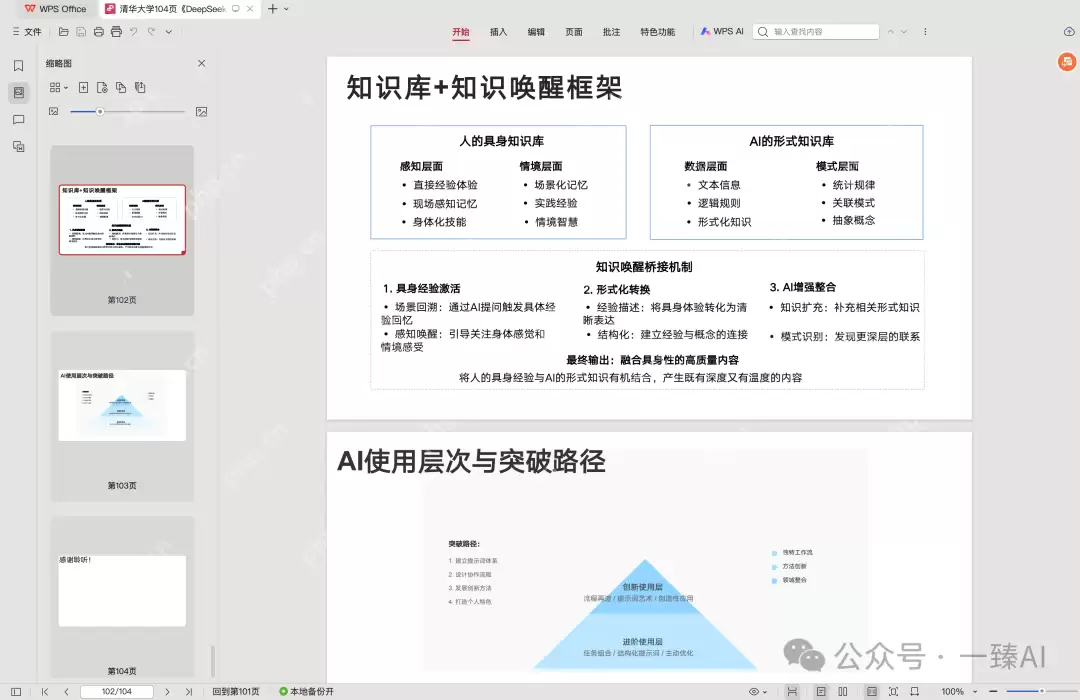Switch to the 插入 ribbon tab
This screenshot has height=700, width=1080.
(498, 31)
